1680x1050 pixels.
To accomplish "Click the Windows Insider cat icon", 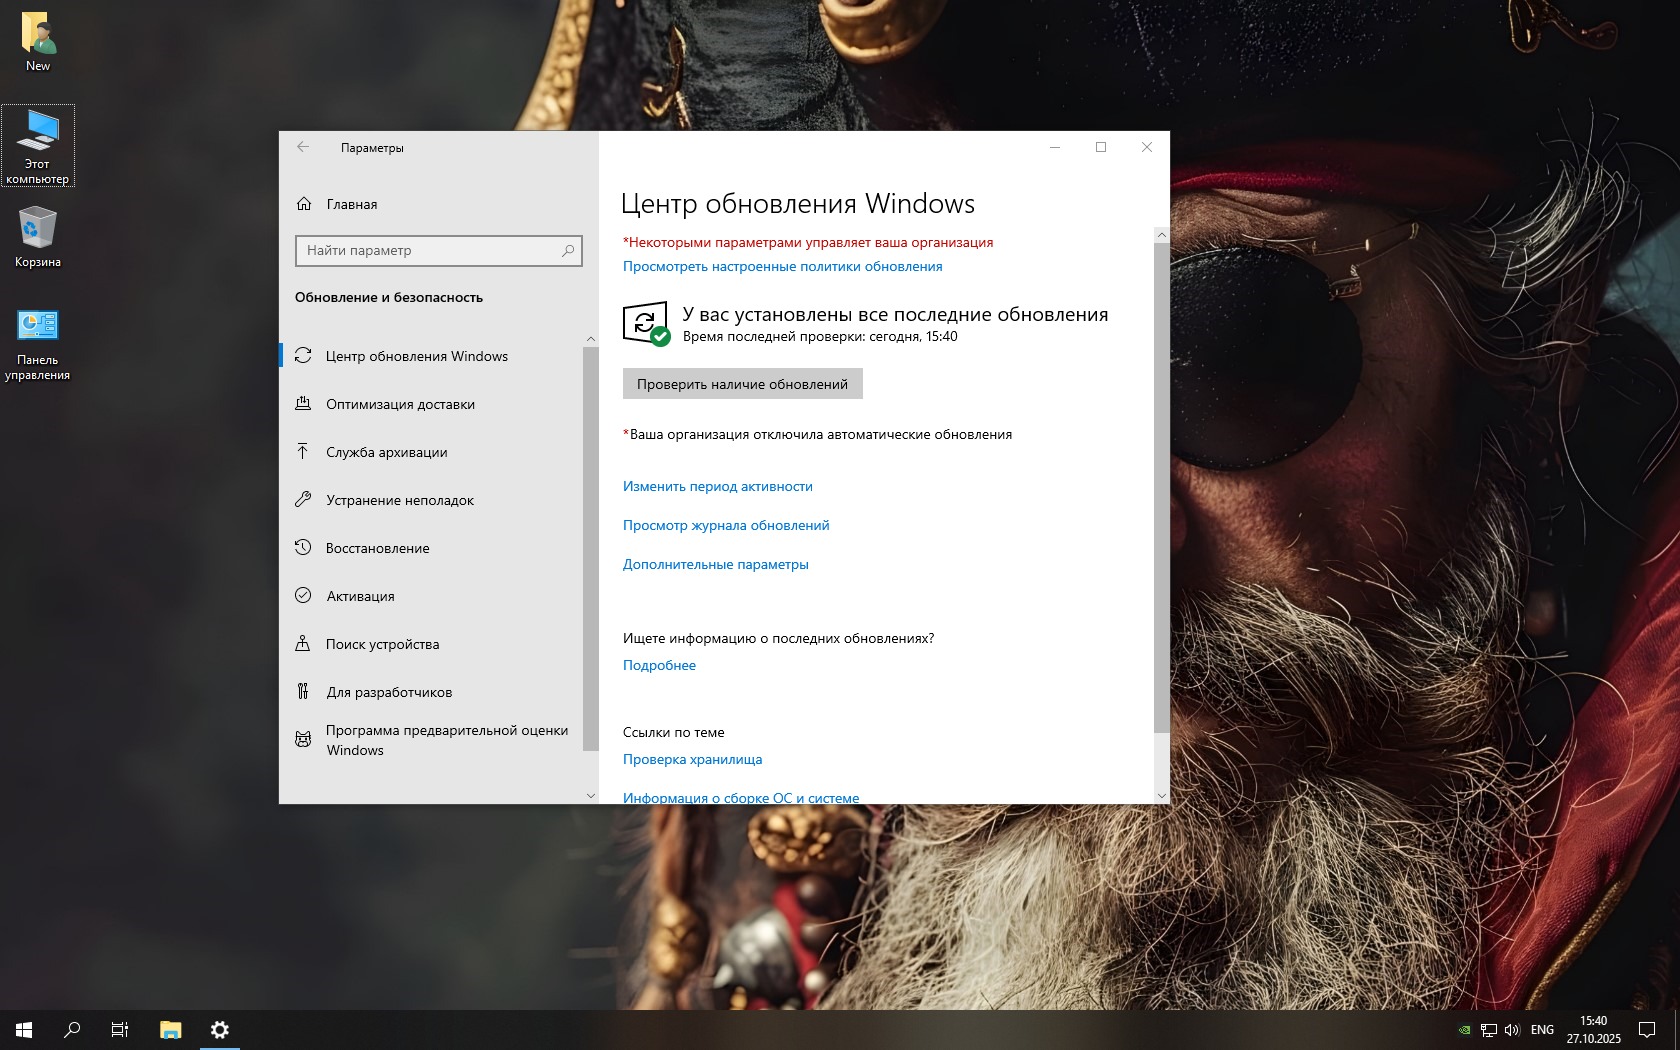I will tap(303, 740).
